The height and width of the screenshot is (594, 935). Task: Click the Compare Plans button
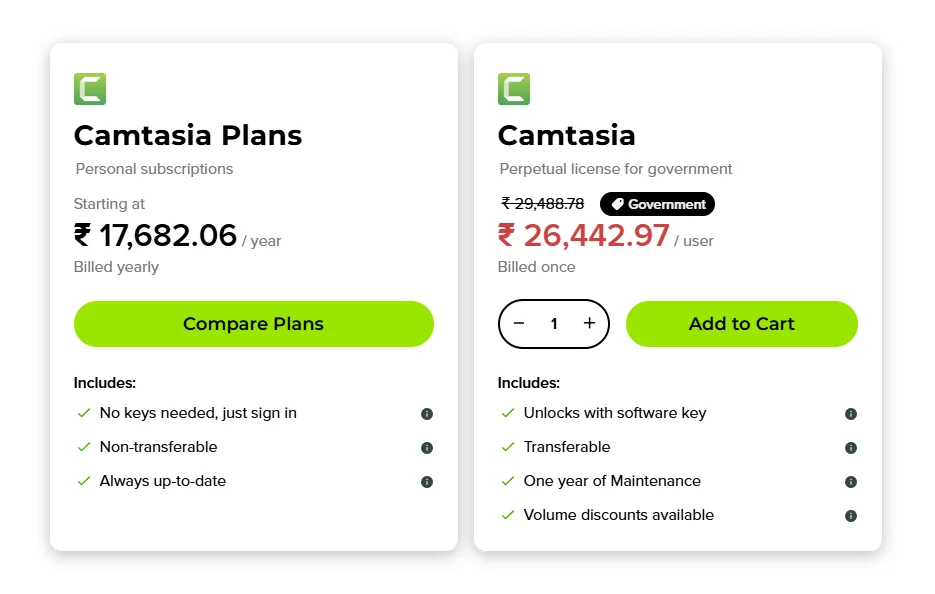pos(253,324)
